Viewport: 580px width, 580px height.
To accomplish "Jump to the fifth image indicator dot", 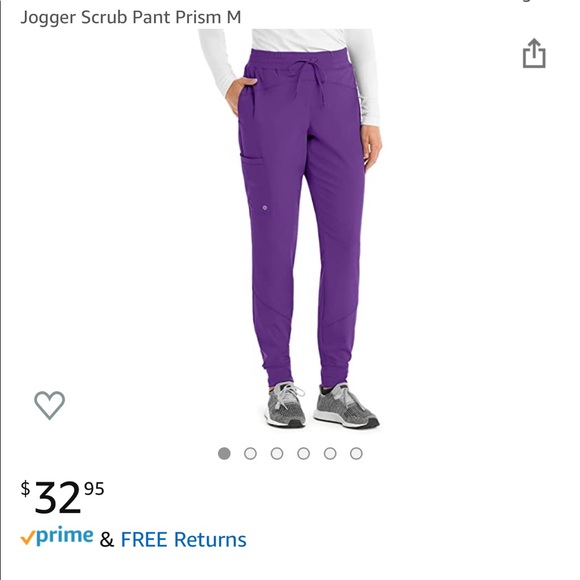I will pyautogui.click(x=330, y=453).
